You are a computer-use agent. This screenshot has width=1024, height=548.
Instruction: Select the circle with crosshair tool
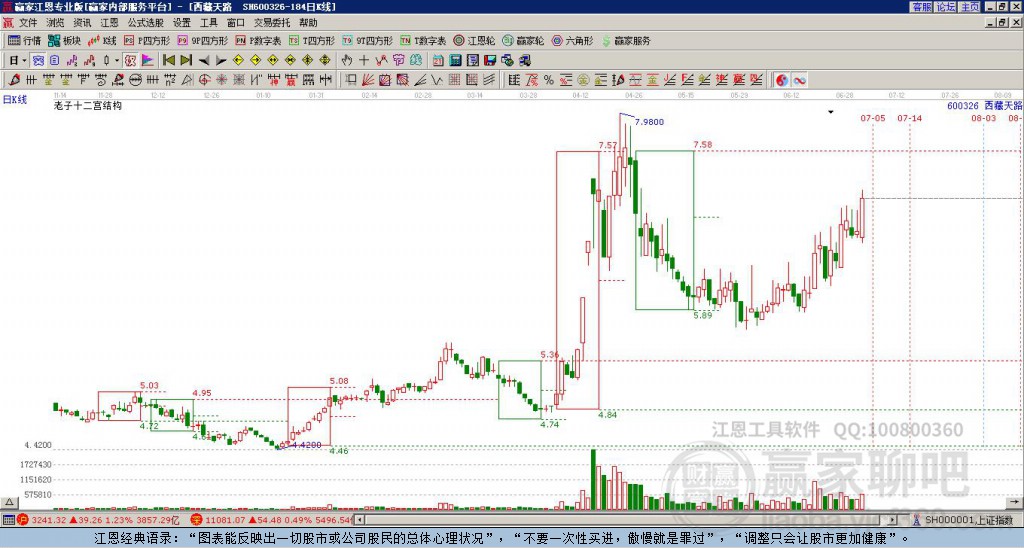(x=204, y=80)
